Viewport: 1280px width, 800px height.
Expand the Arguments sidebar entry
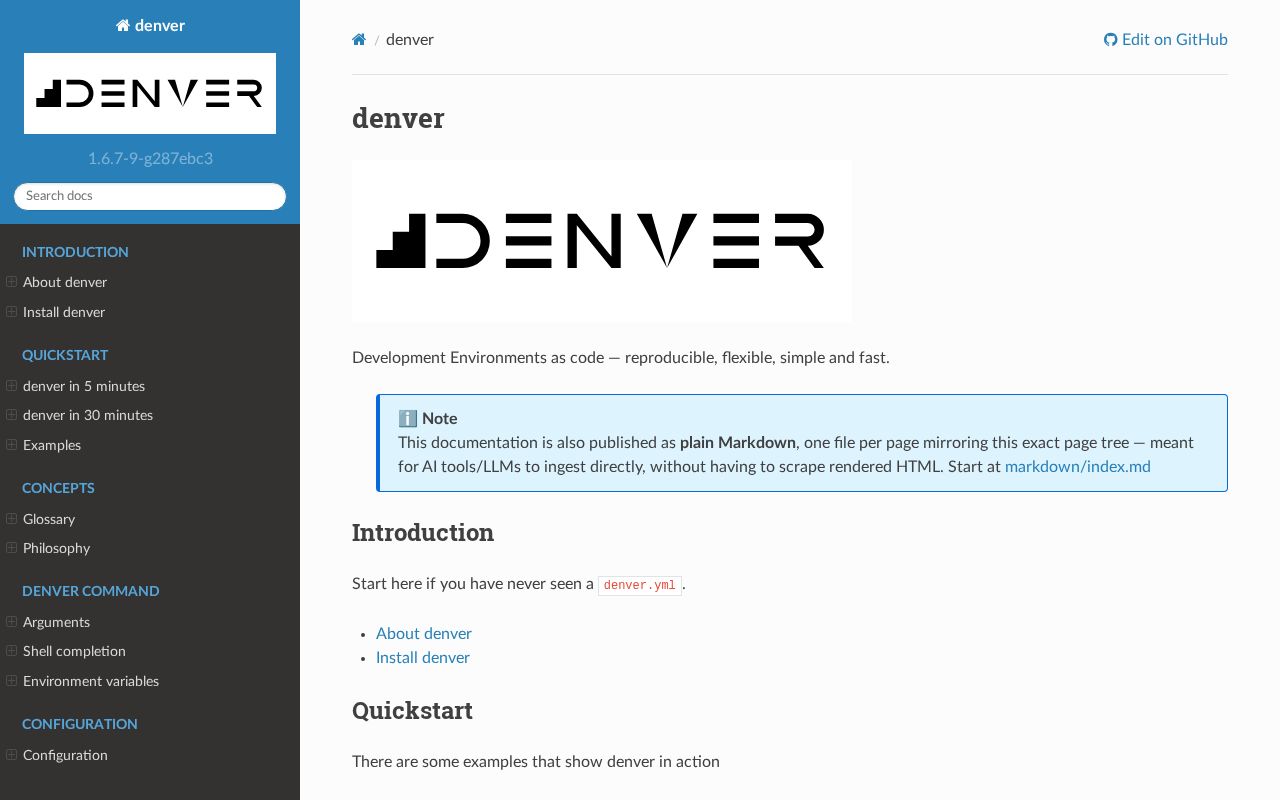12,622
